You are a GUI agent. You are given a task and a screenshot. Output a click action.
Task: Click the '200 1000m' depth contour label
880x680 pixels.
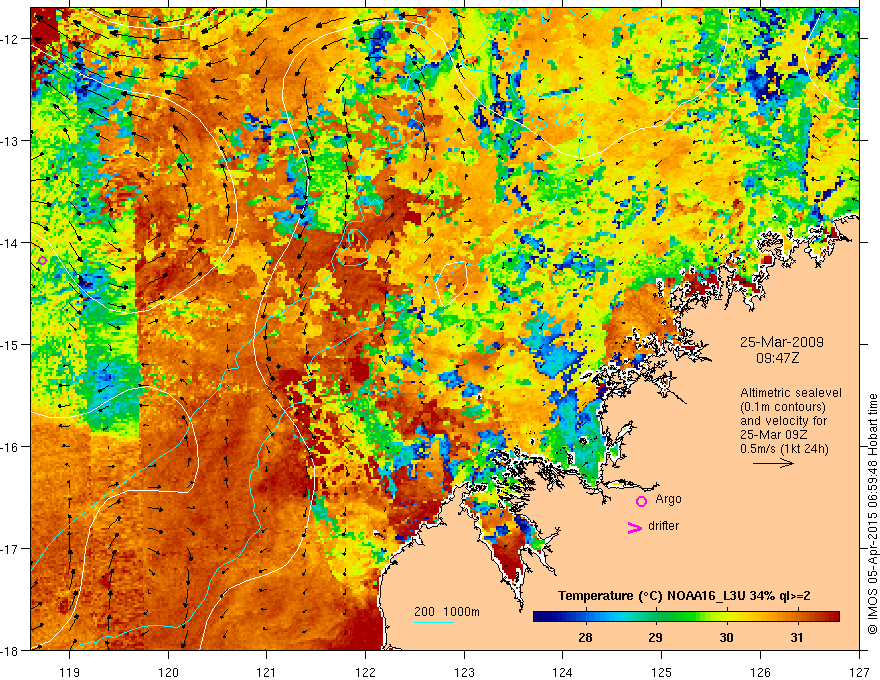click(x=447, y=612)
